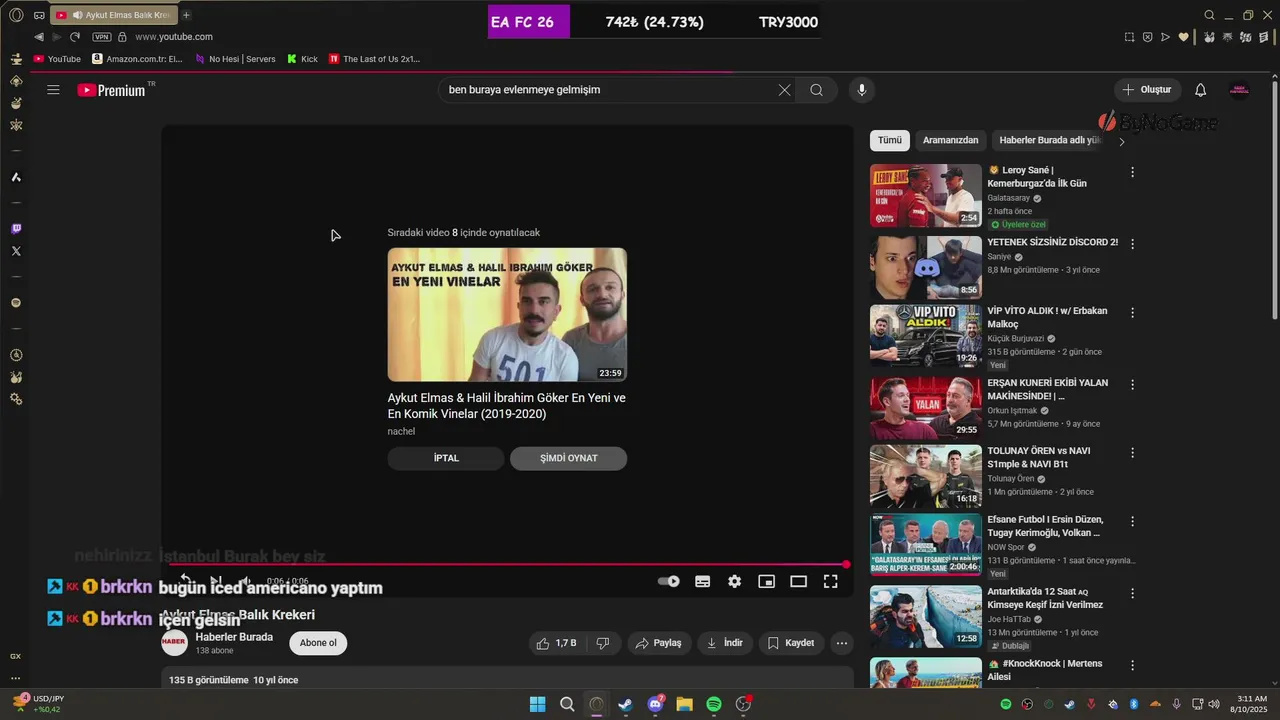
Task: Add page to bookmarks heart icon
Action: (x=1184, y=37)
